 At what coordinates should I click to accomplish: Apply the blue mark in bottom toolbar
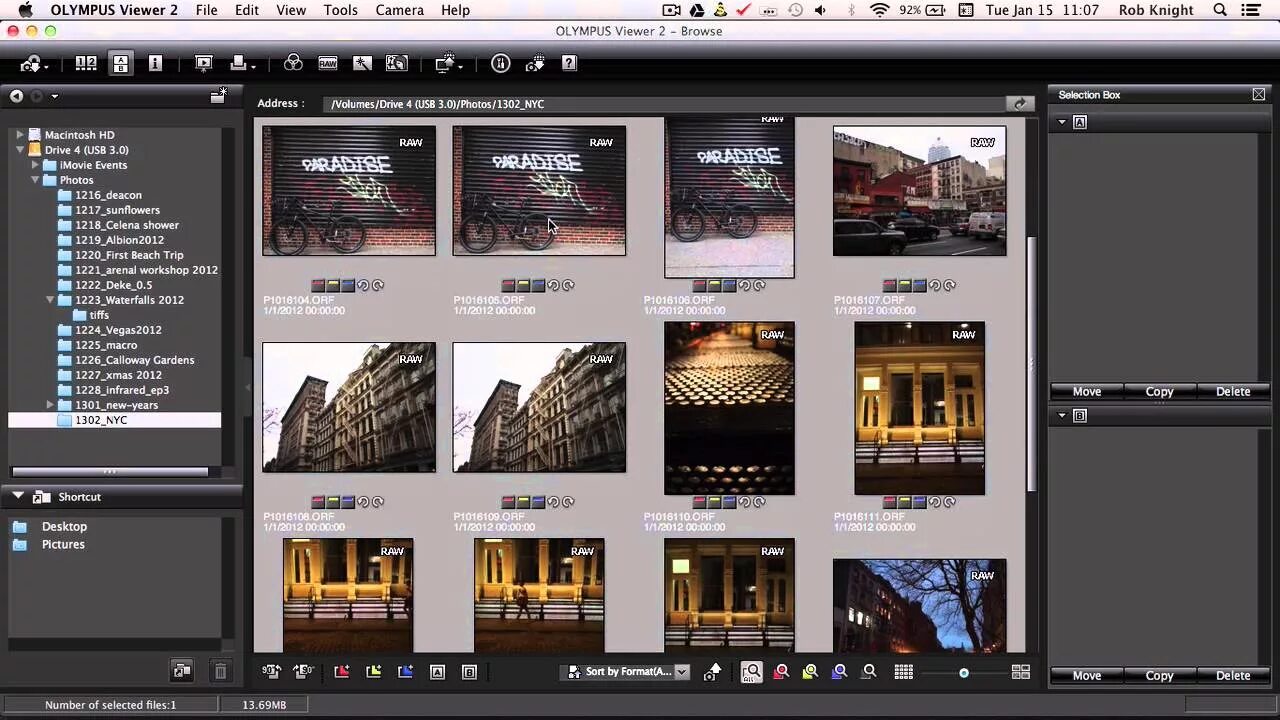(x=405, y=672)
